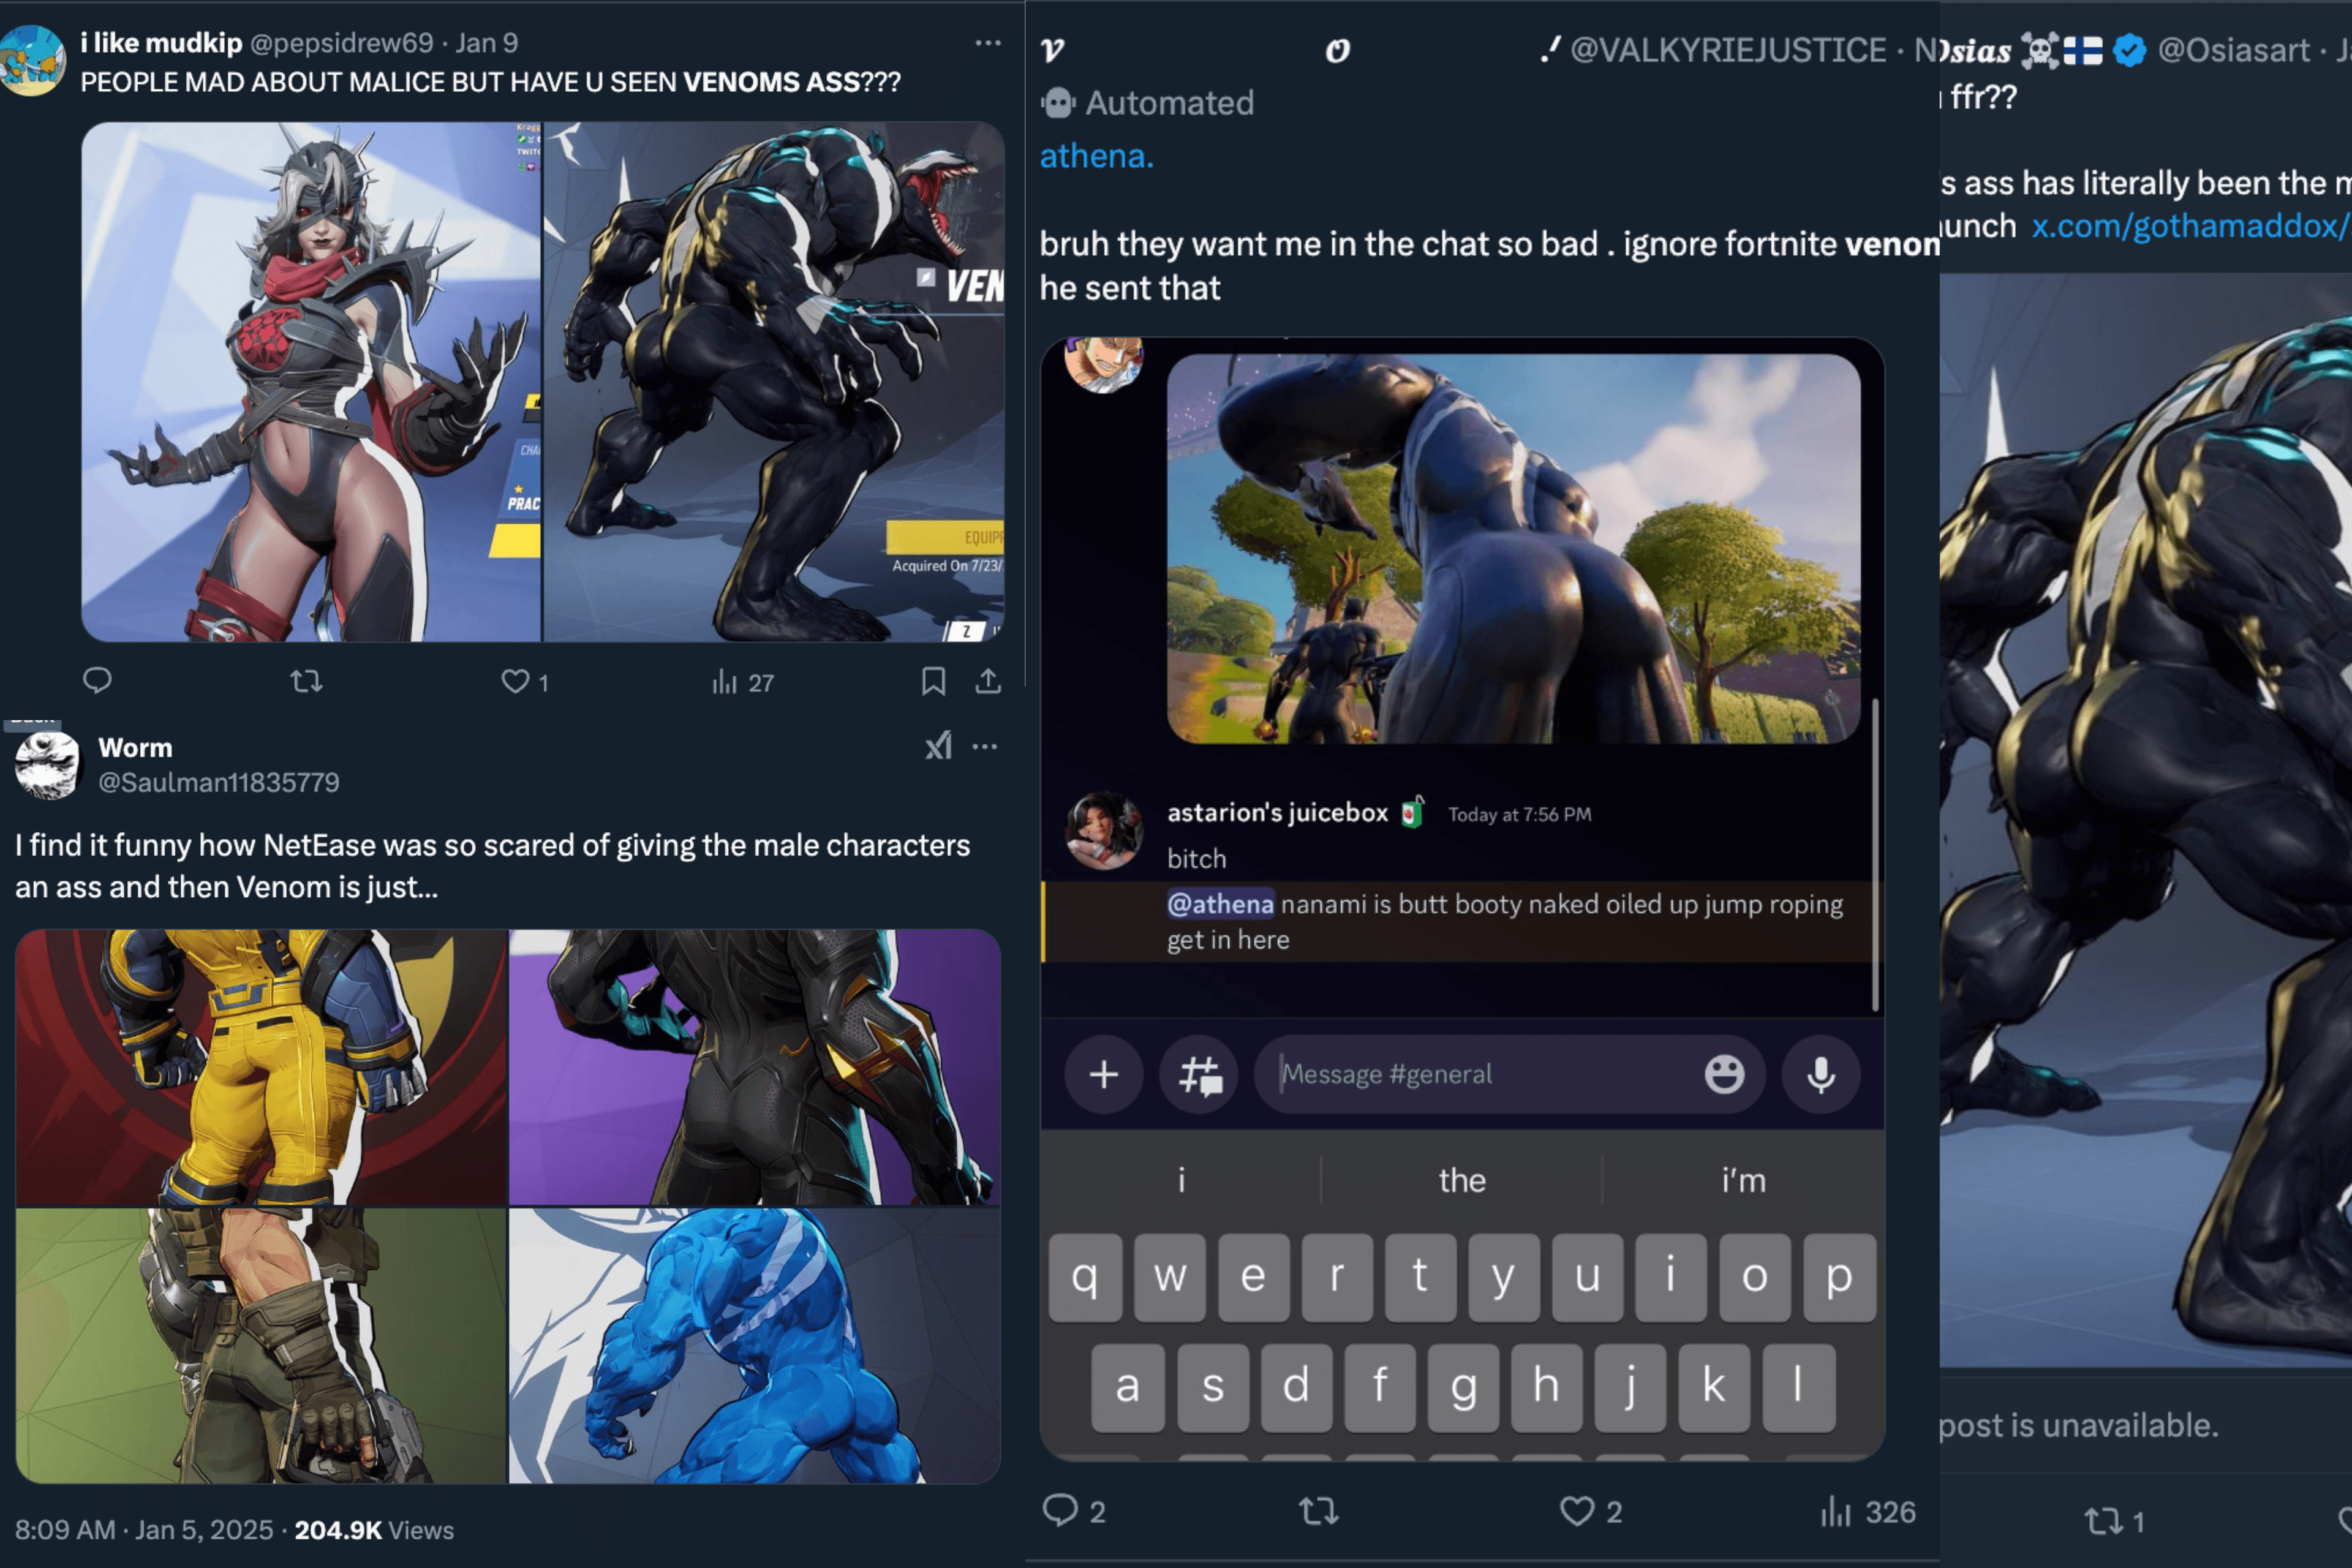
Task: View analytics showing 326 views
Action: 1868,1511
